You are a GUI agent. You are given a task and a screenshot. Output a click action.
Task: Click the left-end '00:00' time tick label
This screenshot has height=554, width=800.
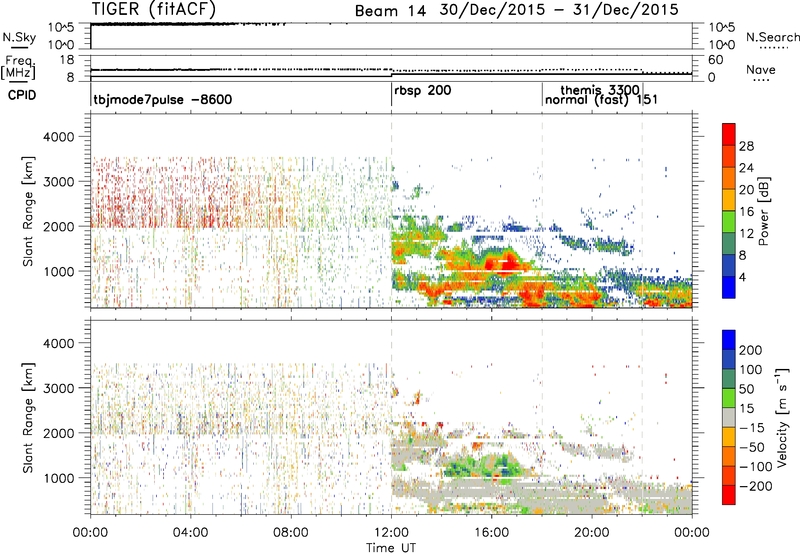point(90,533)
